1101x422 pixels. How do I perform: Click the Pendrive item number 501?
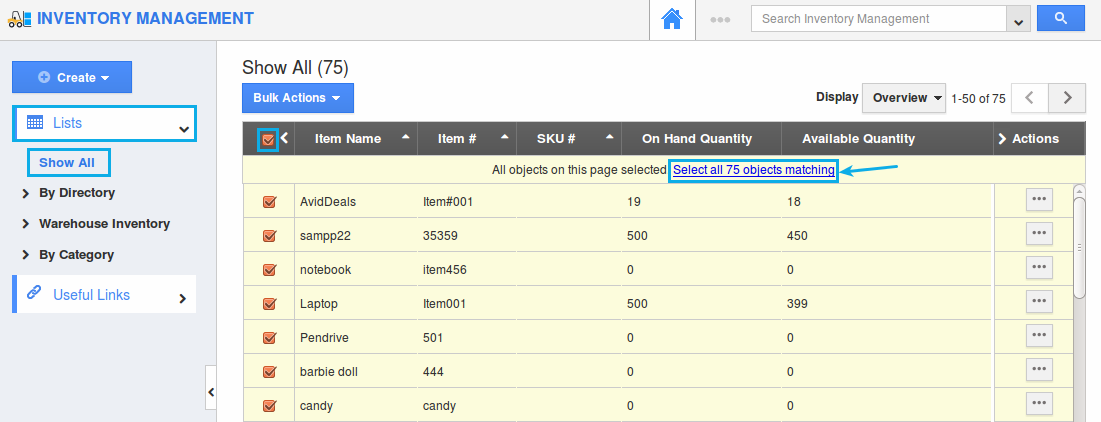pyautogui.click(x=433, y=338)
